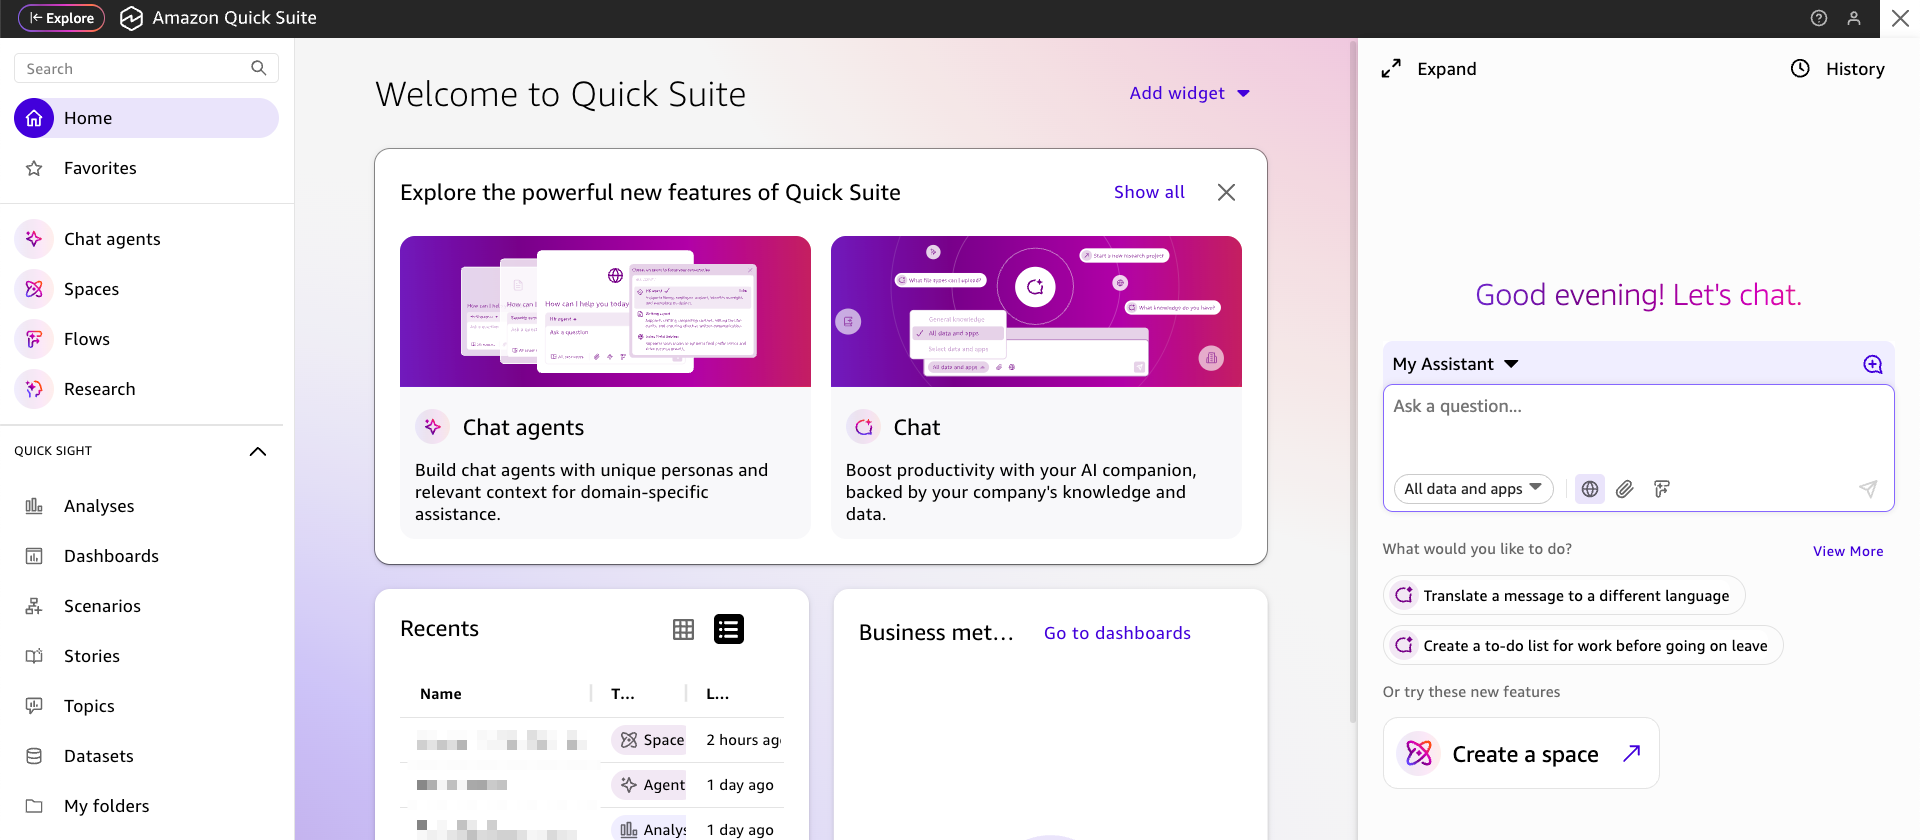Click the send message arrow icon

1867,489
